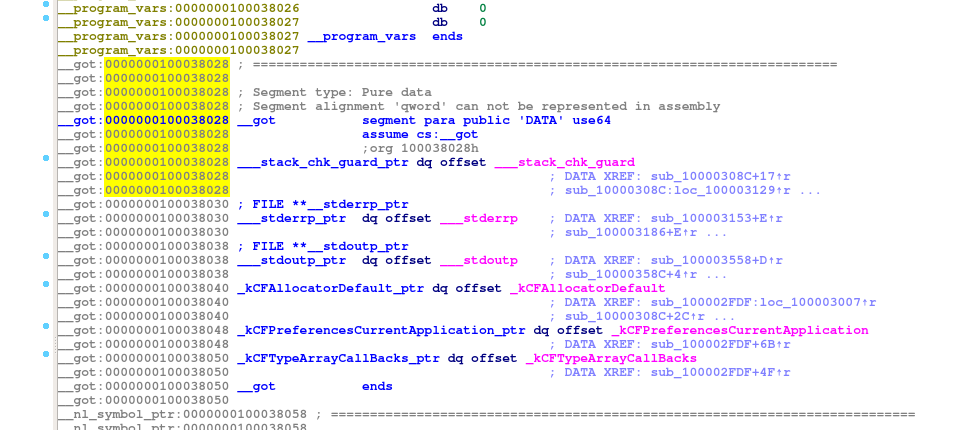Image resolution: width=967 pixels, height=430 pixels.
Task: Open xref sub_100002FDF+4F↑r
Action: 720,373
